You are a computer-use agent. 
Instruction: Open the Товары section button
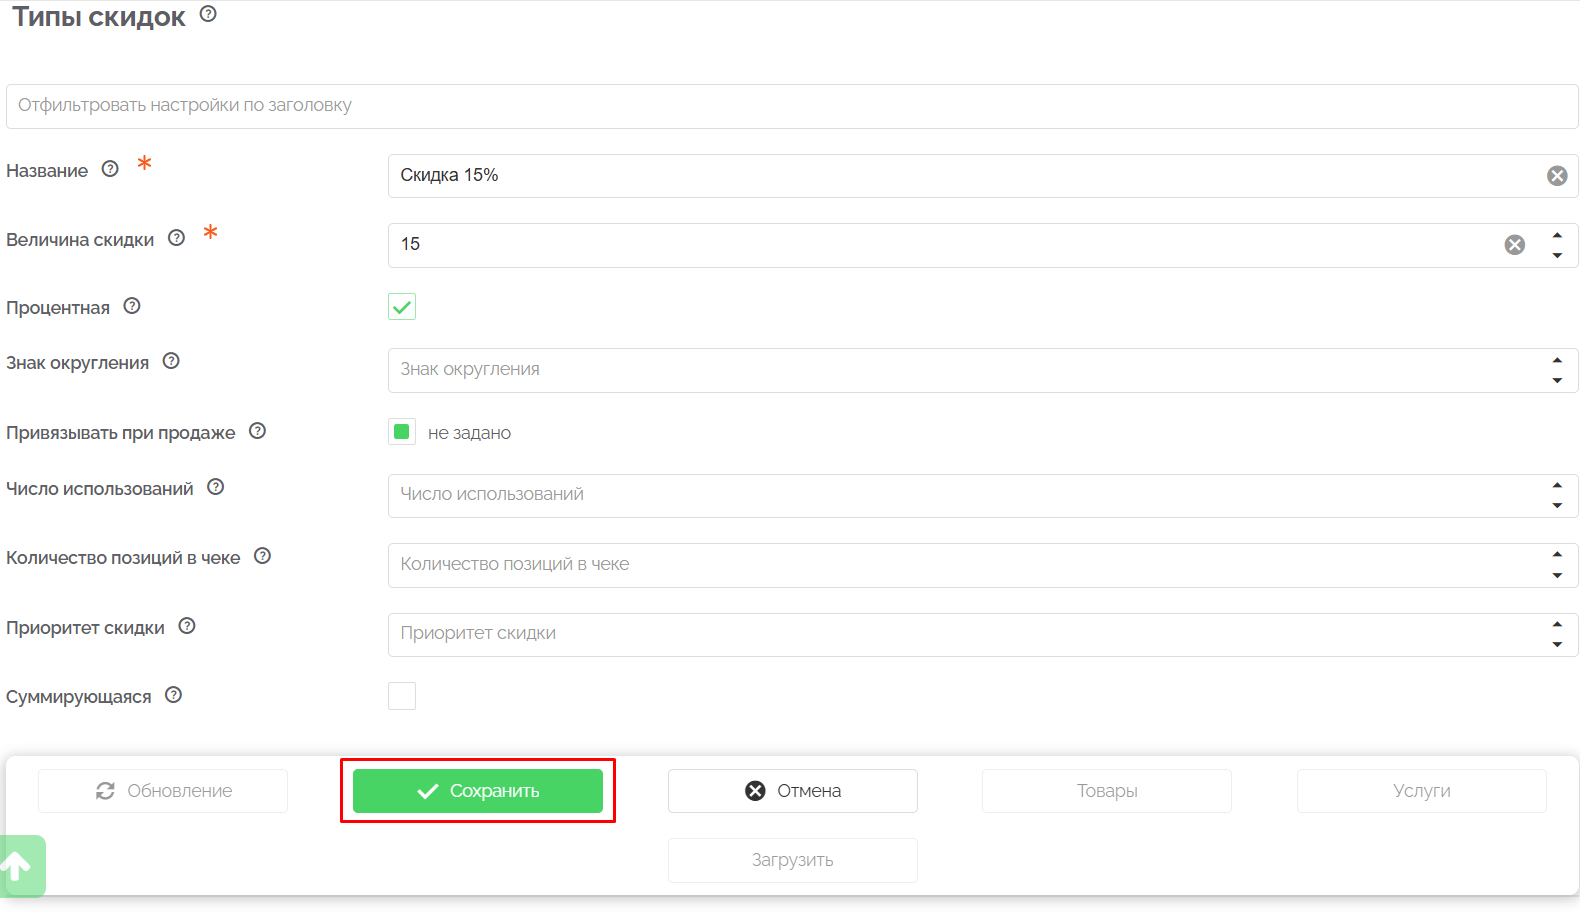tap(1106, 791)
